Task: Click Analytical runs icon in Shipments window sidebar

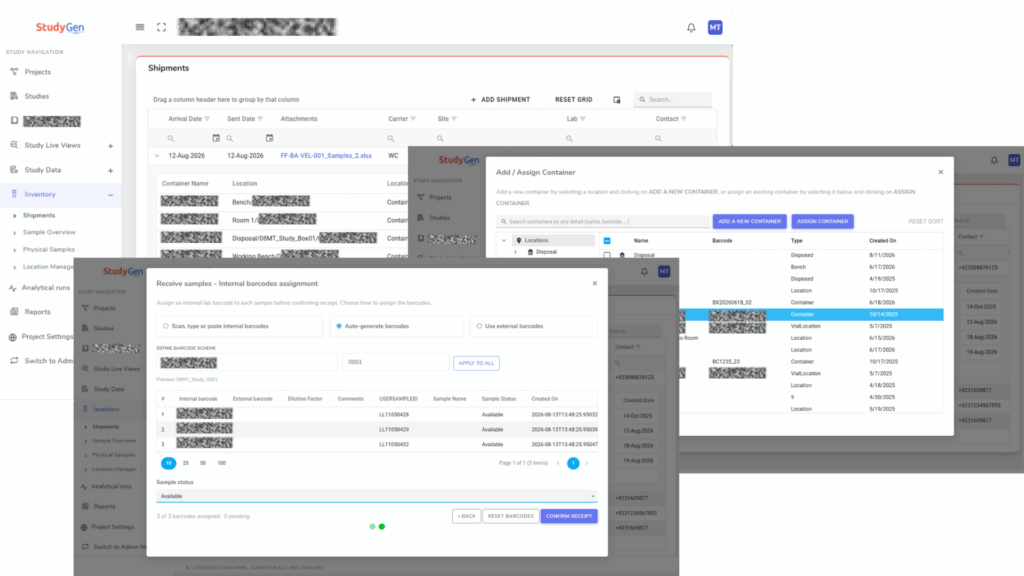Action: coord(12,288)
